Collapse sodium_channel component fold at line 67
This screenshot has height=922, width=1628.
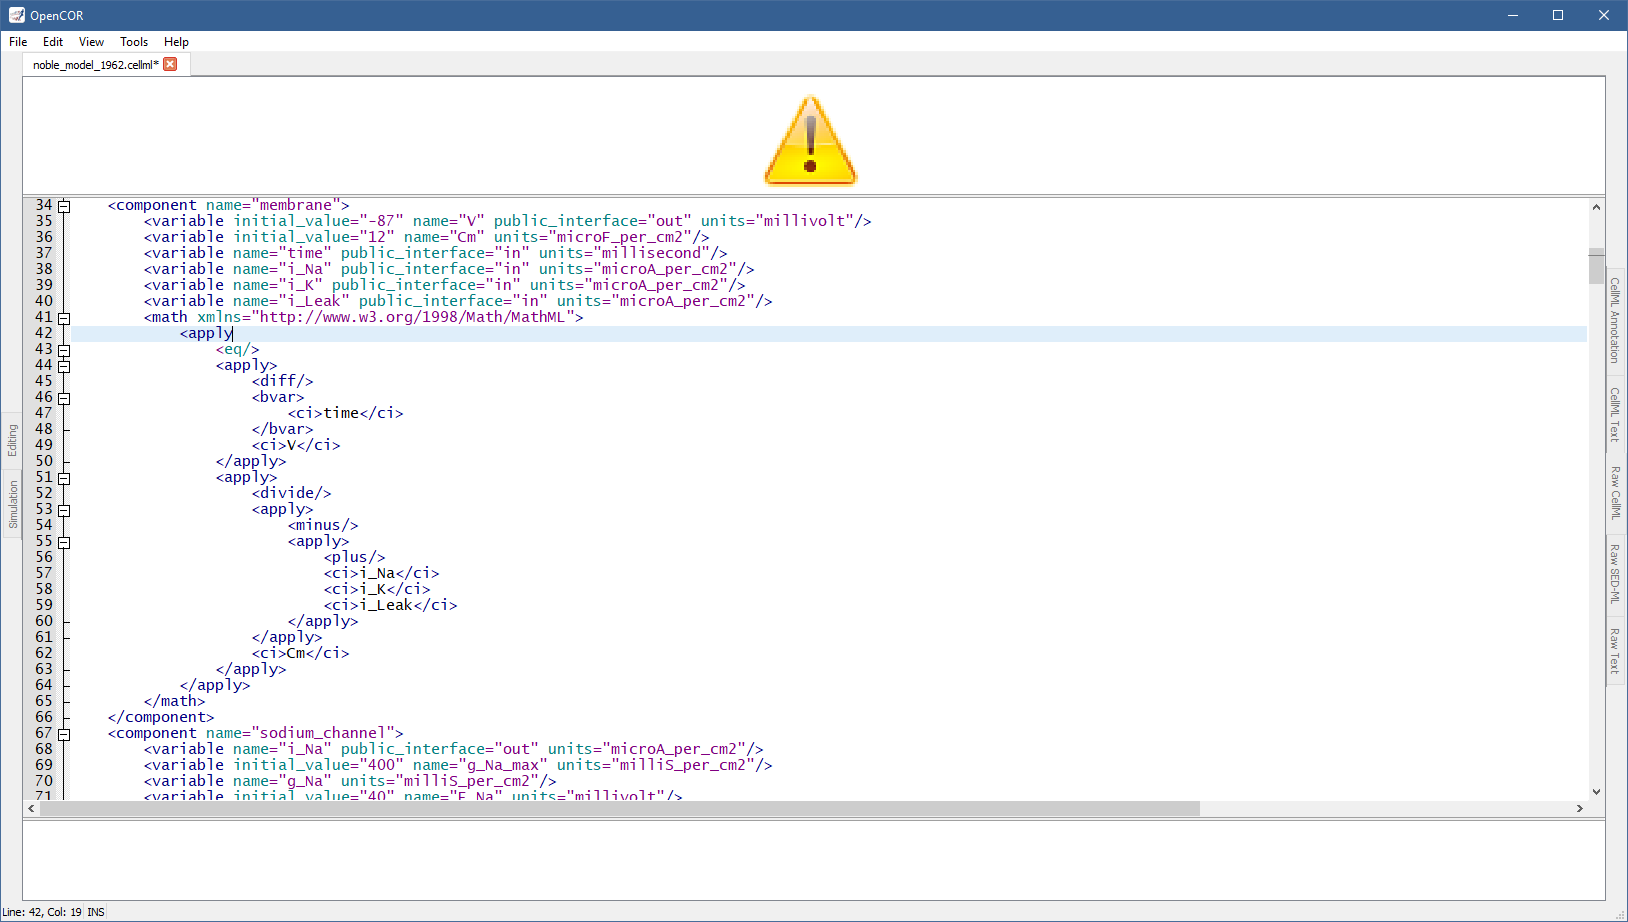click(64, 734)
